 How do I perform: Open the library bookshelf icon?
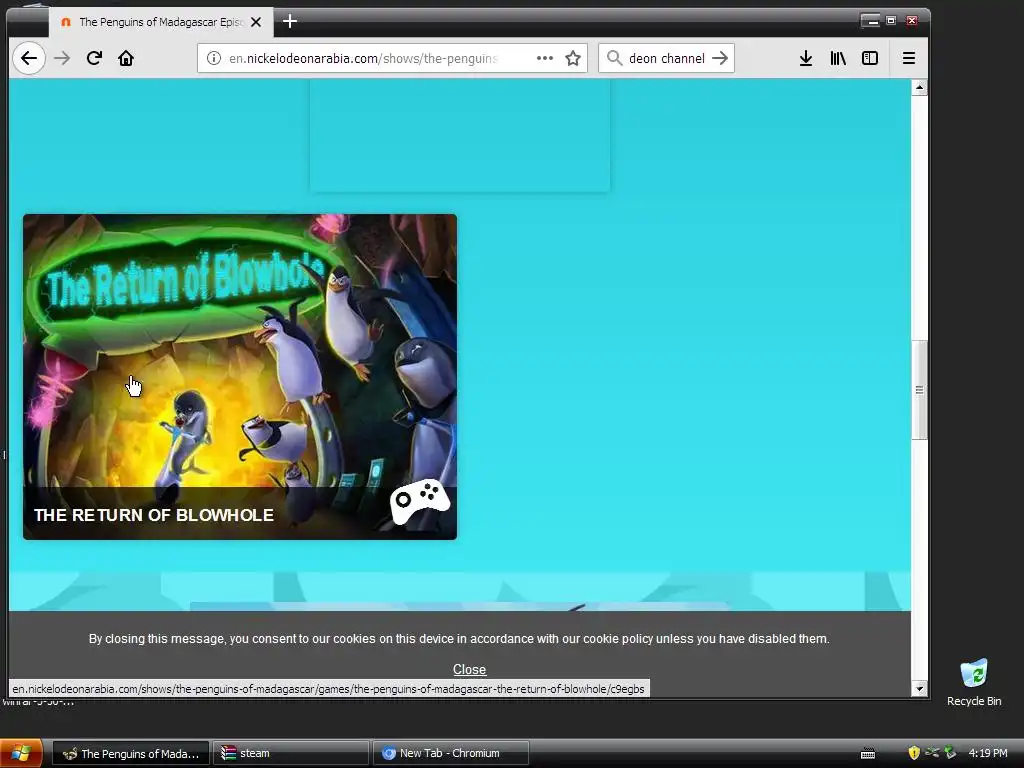tap(838, 58)
